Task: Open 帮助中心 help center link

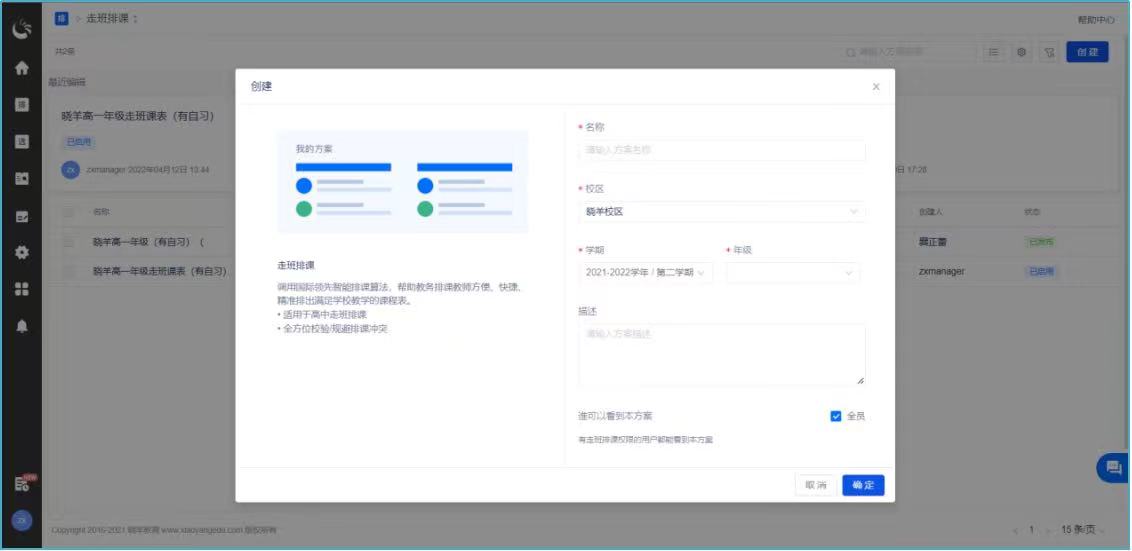Action: 1095,20
